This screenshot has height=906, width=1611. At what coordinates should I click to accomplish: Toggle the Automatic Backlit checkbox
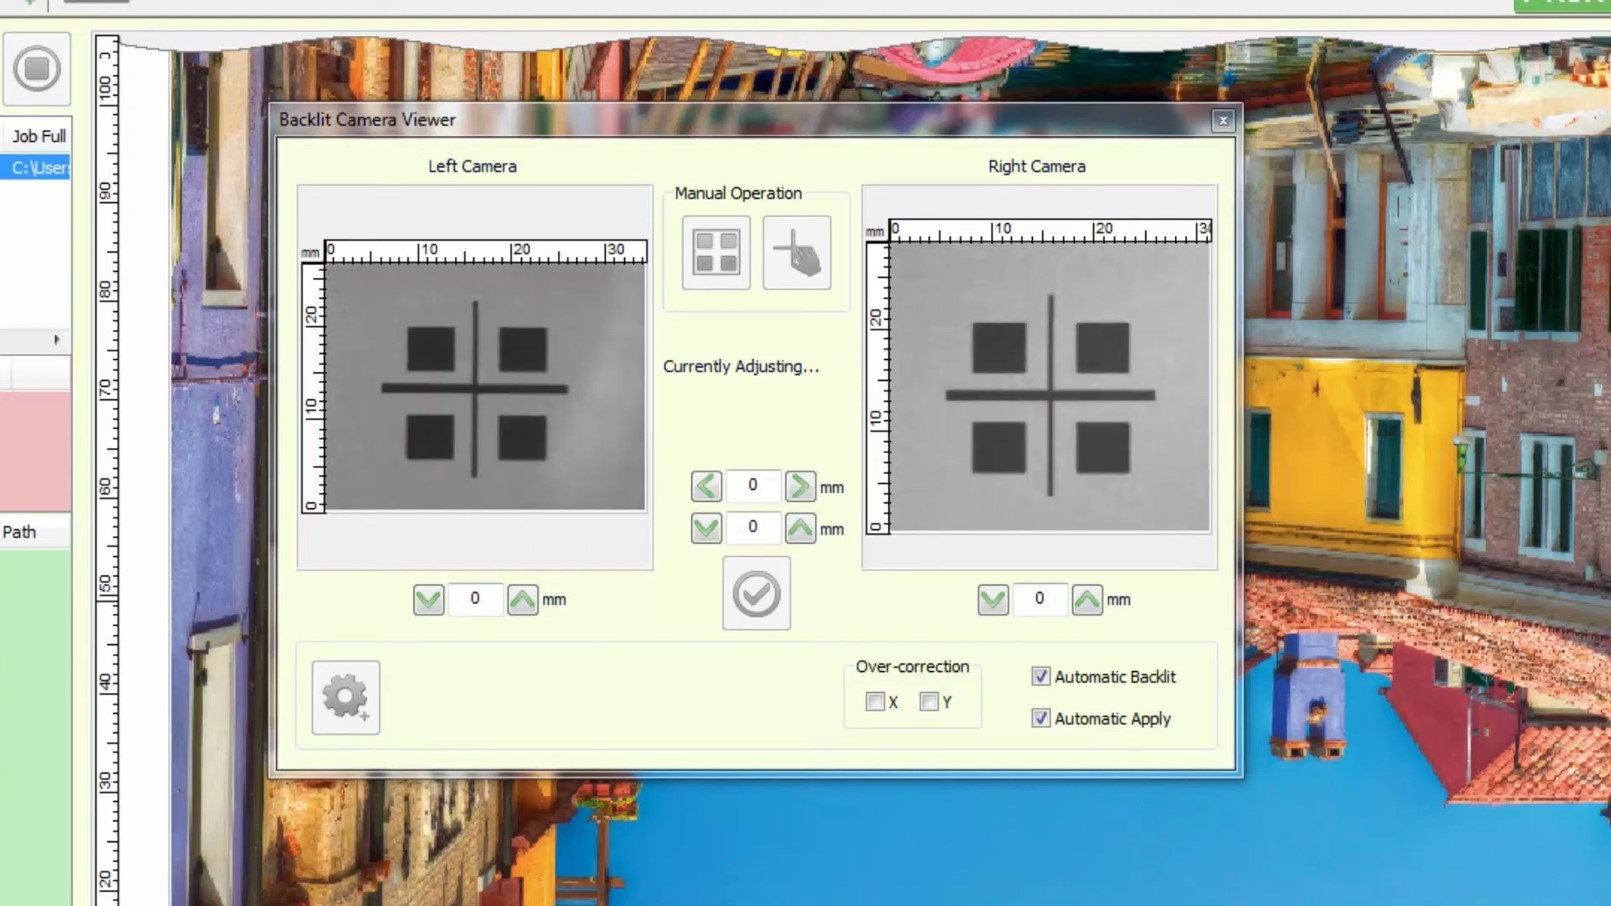1041,677
